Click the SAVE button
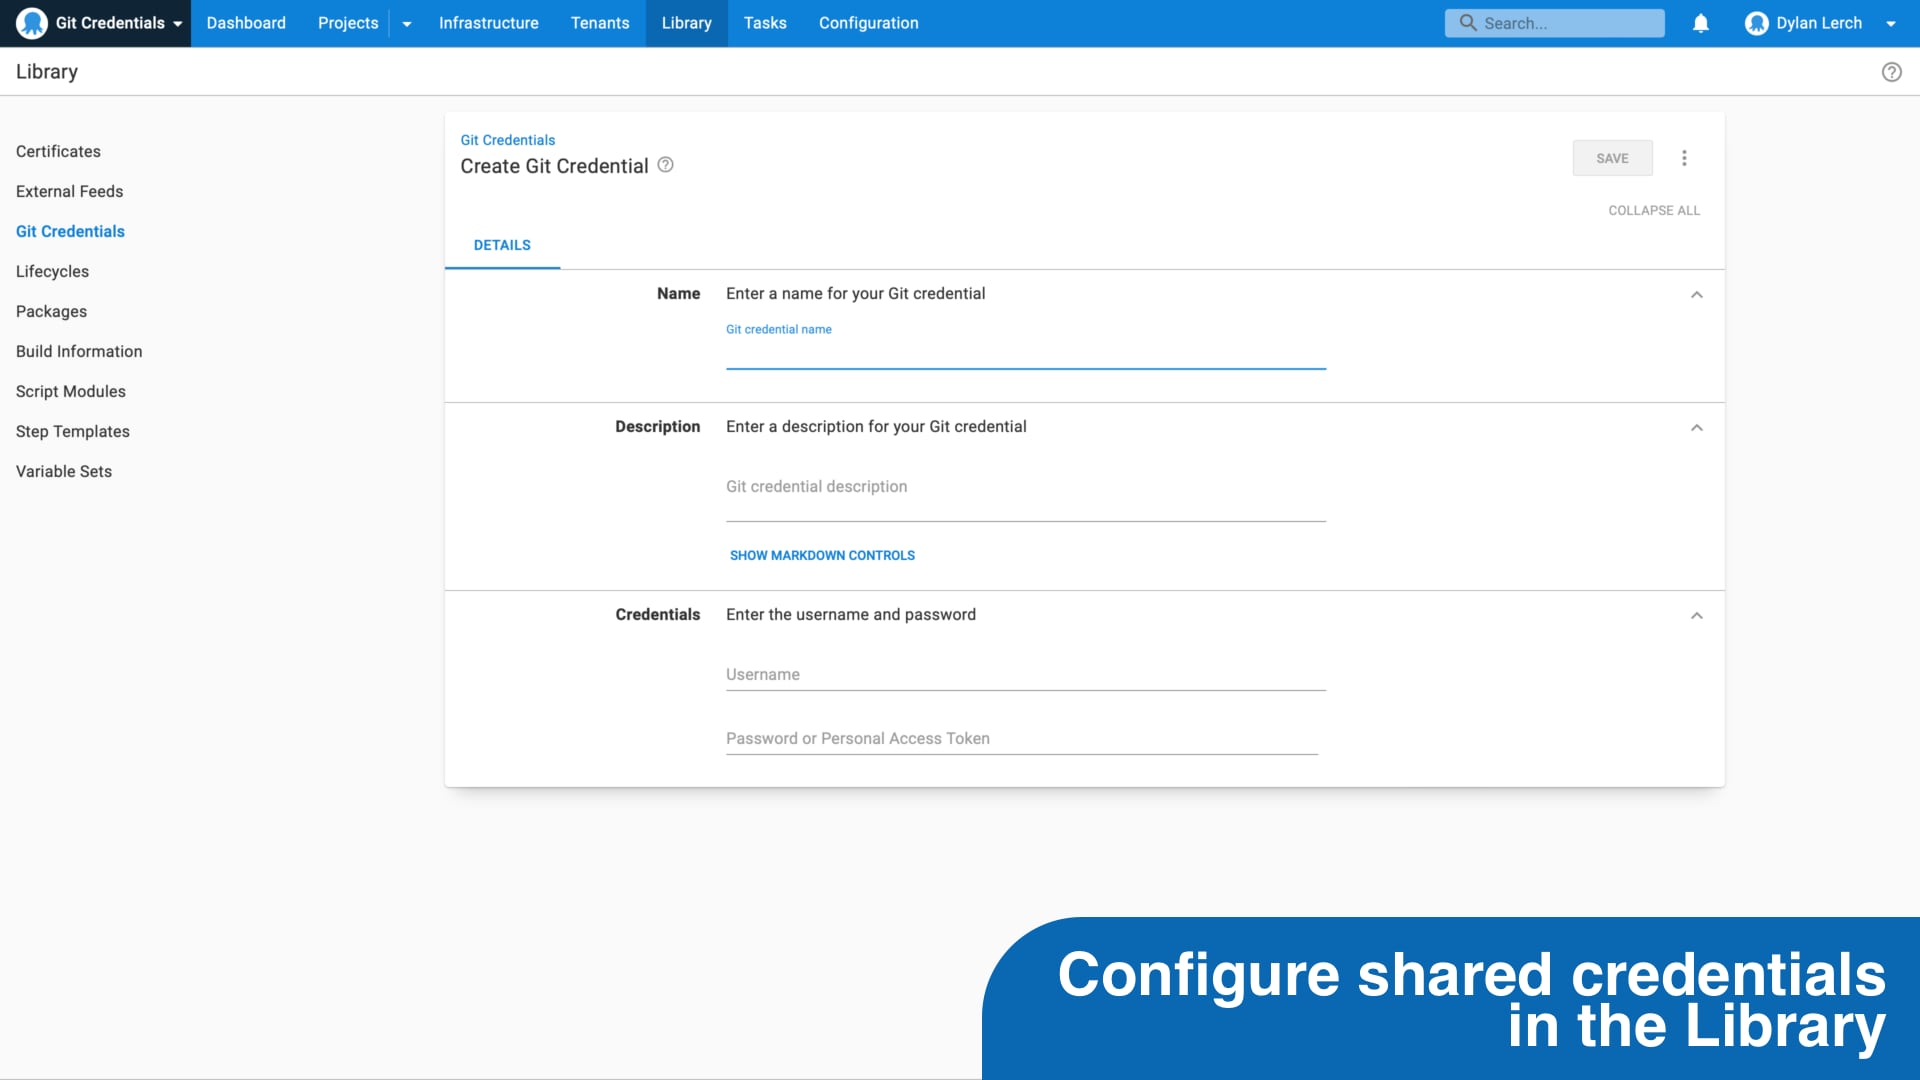The image size is (1920, 1080). pos(1612,157)
